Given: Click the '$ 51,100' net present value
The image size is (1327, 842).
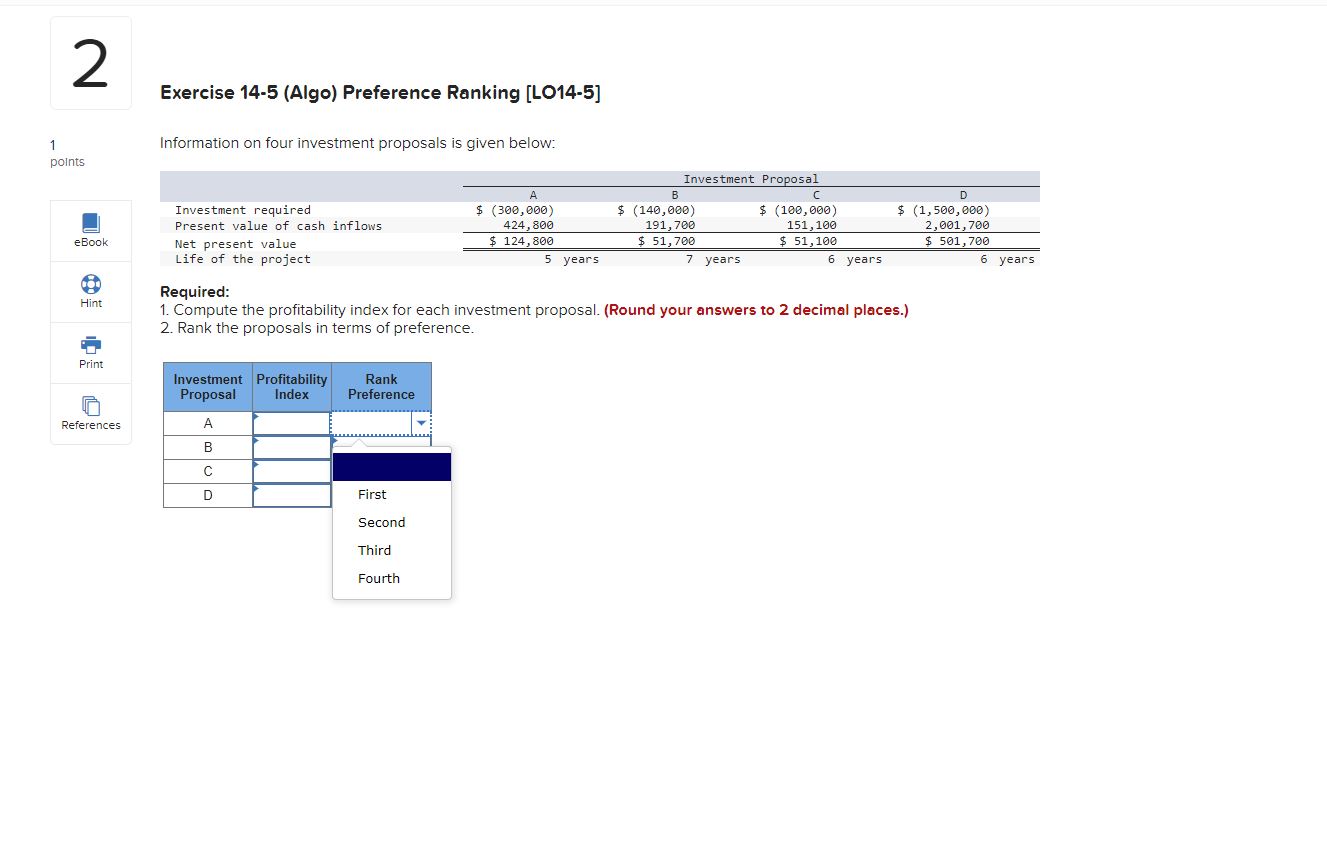Looking at the screenshot, I should point(809,241).
